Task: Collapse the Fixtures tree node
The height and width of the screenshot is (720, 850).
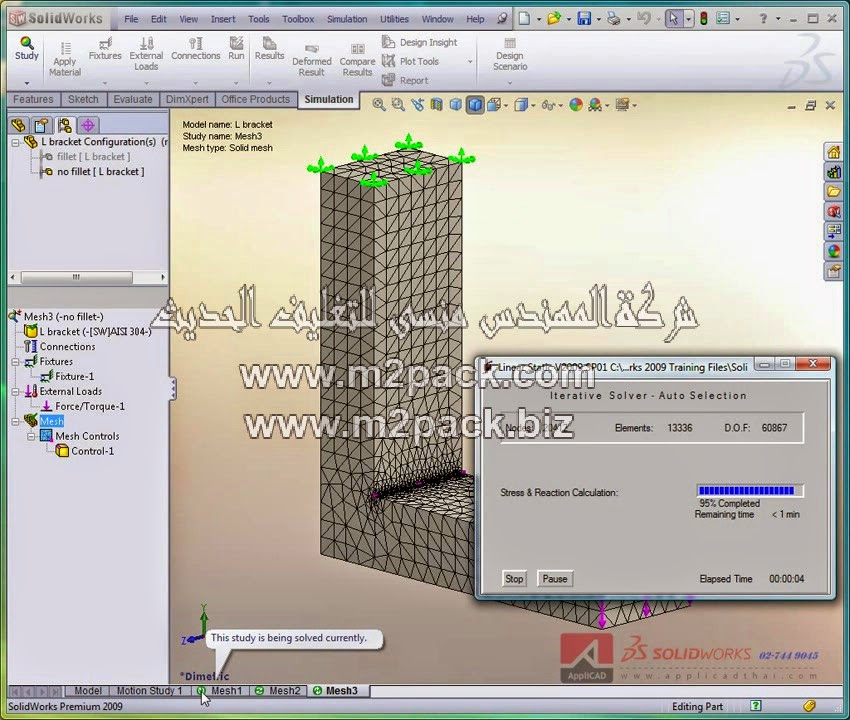Action: [16, 362]
